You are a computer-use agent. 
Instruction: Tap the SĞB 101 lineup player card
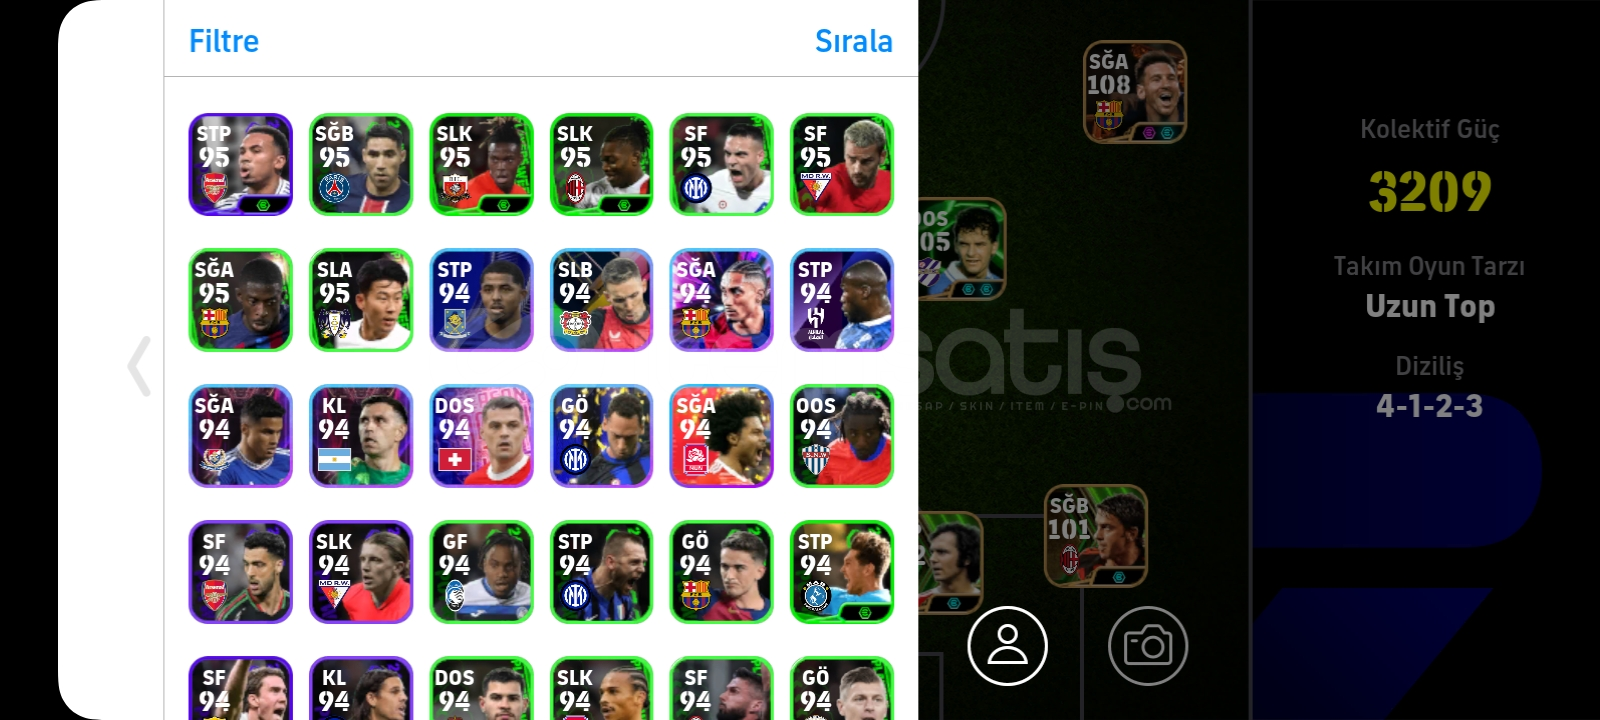(x=1096, y=536)
